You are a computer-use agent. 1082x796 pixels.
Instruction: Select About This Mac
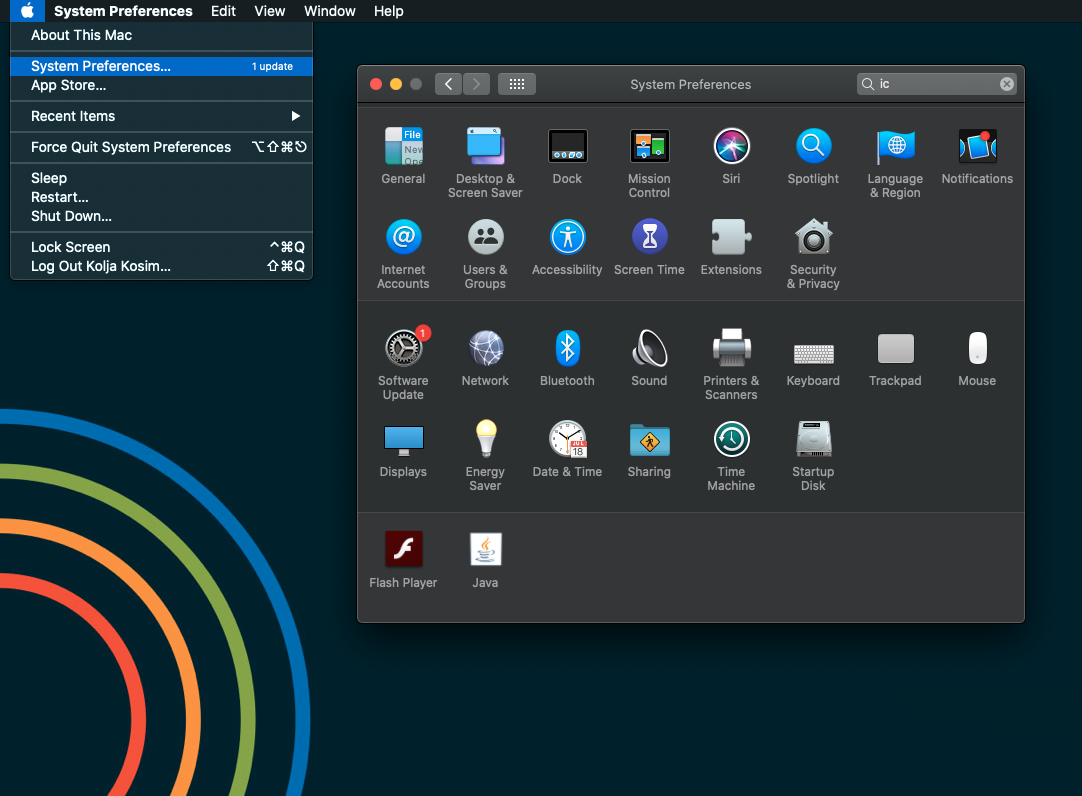tap(161, 35)
